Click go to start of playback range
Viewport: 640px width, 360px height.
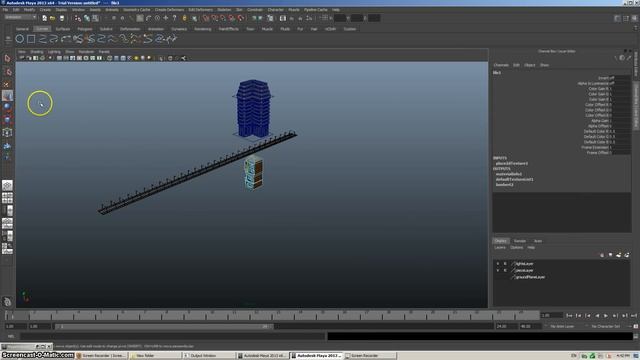(569, 316)
